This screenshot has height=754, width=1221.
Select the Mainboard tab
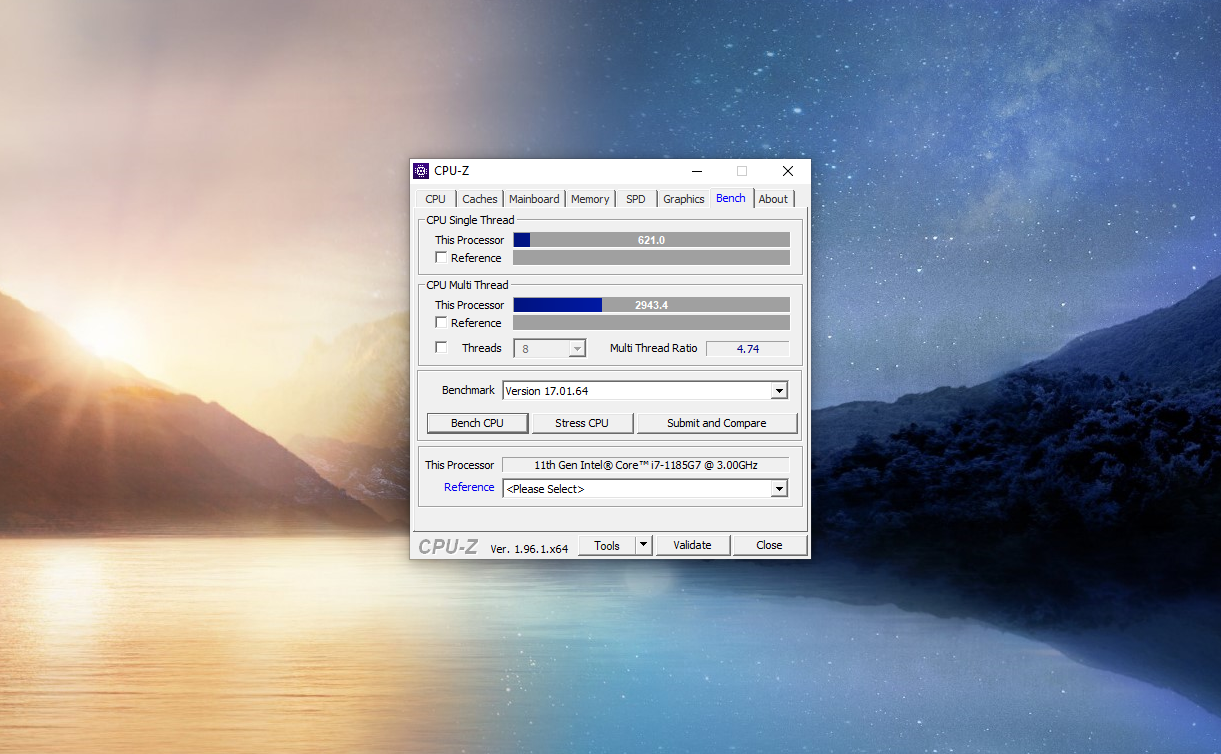point(534,199)
